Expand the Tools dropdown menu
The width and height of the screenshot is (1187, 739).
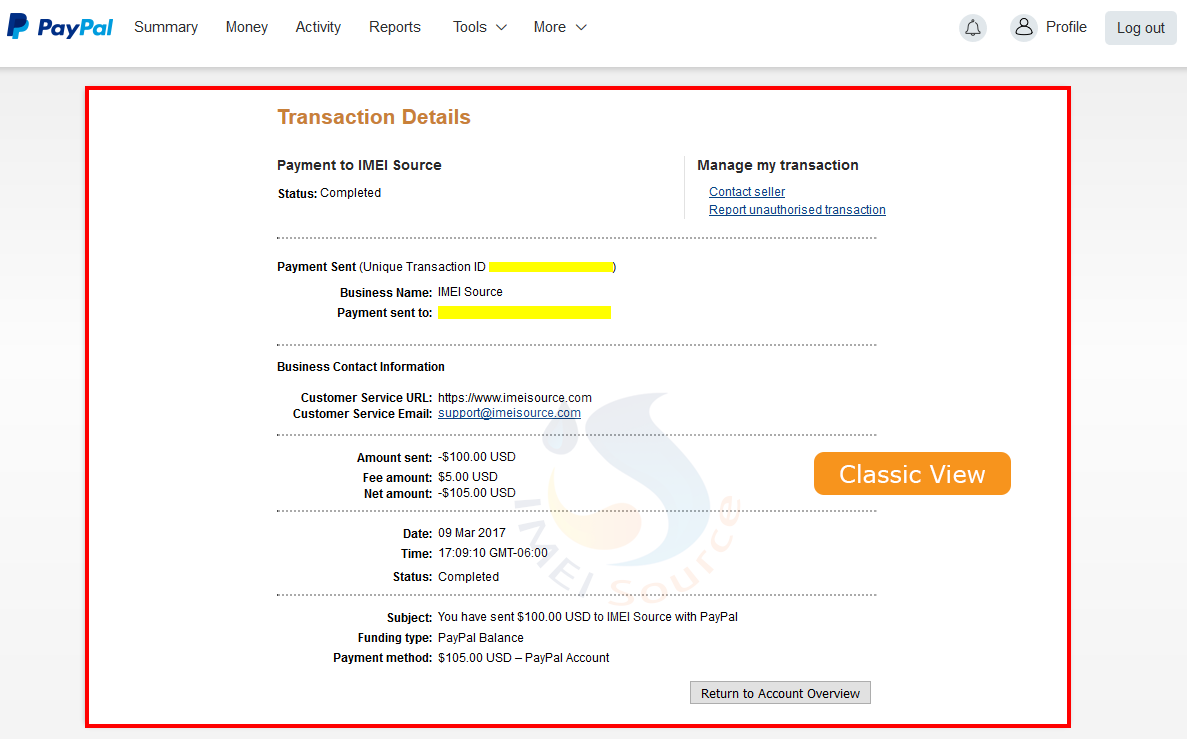pos(480,27)
